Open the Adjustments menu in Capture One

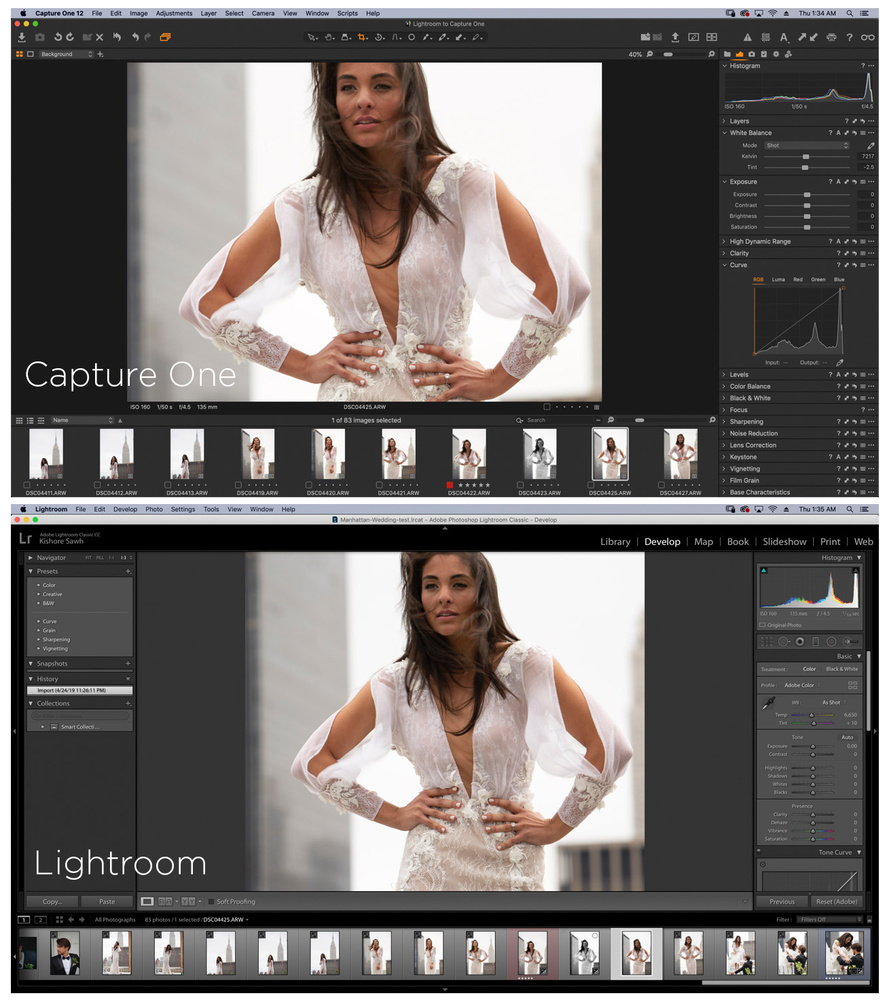pos(174,13)
